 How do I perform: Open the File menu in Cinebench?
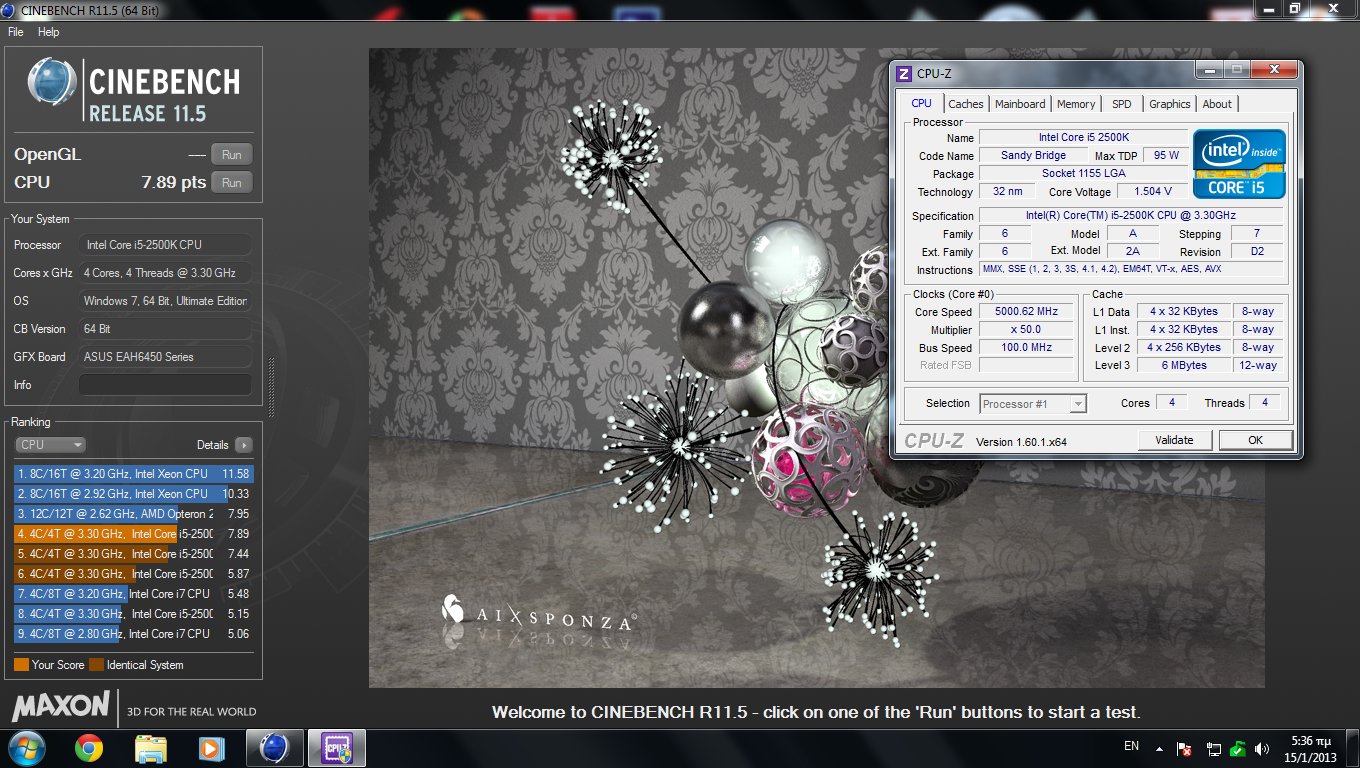click(15, 32)
